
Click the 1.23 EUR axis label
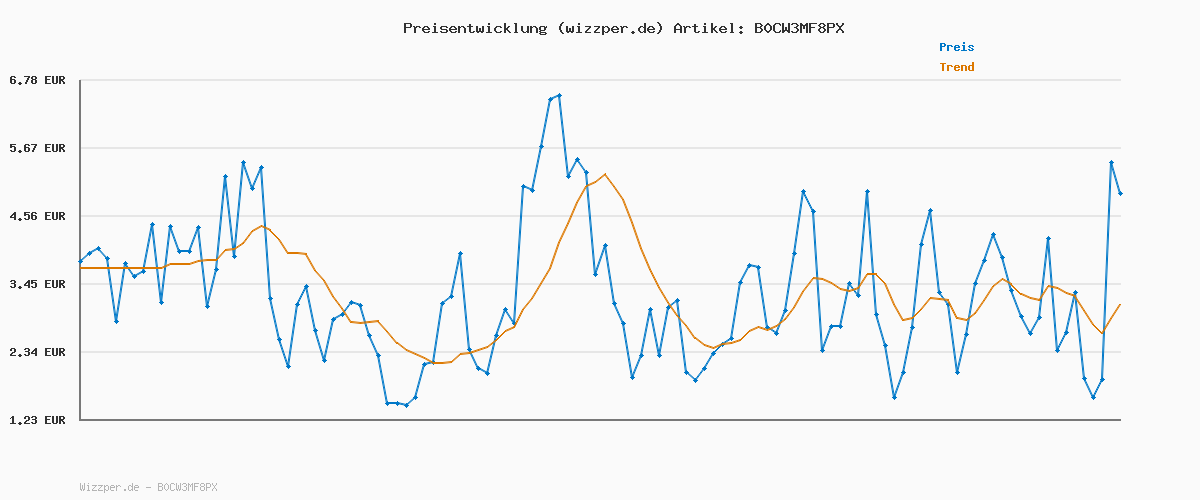click(x=37, y=420)
